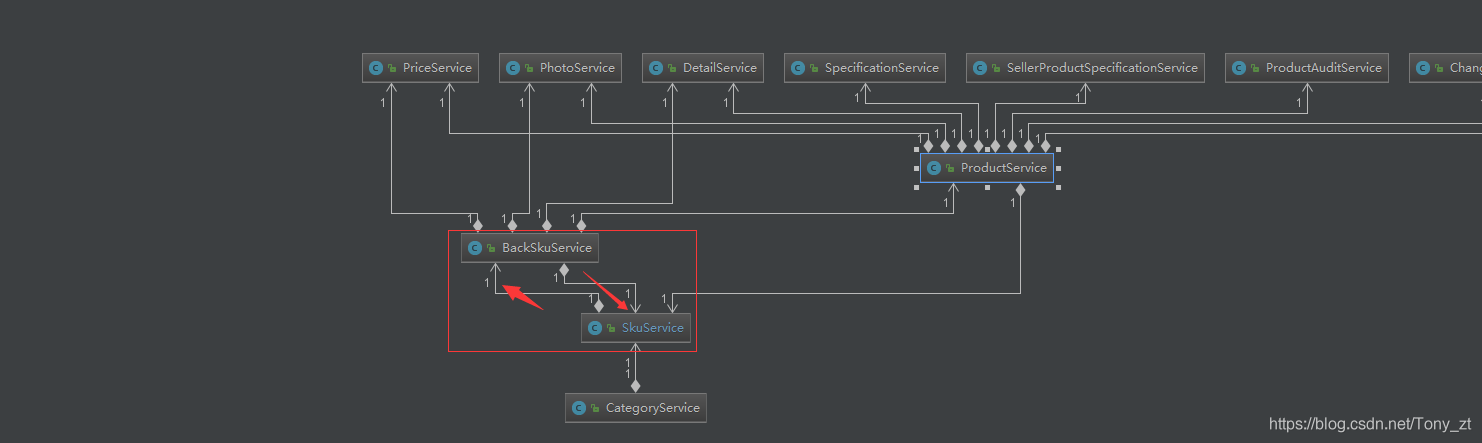Click the class icon on BackSkuService node
This screenshot has width=1482, height=443.
[x=475, y=248]
